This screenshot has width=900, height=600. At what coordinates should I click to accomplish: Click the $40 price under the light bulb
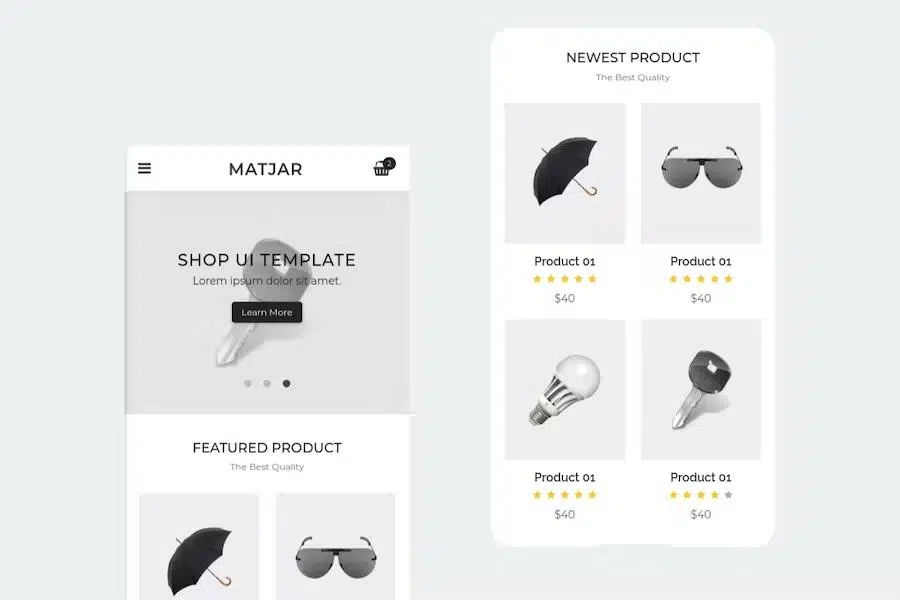click(x=565, y=514)
